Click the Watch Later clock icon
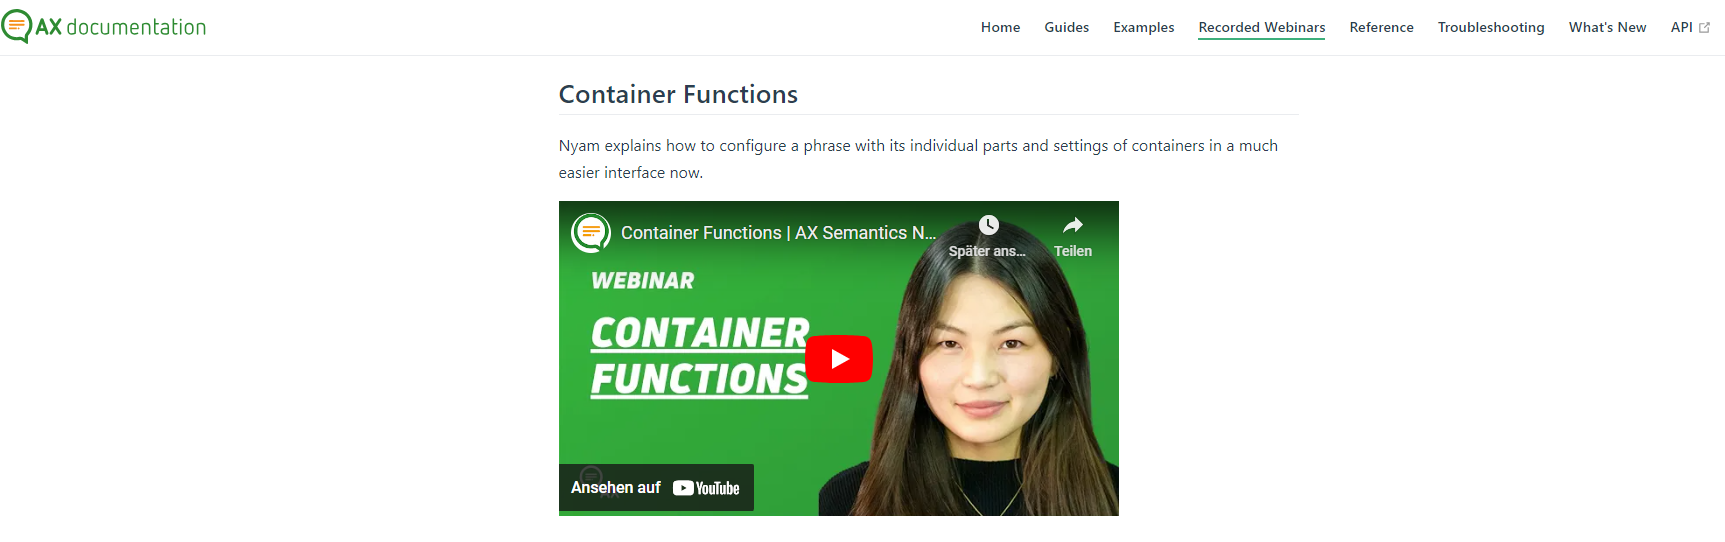Screen dimensions: 1725x542 pyautogui.click(x=988, y=225)
